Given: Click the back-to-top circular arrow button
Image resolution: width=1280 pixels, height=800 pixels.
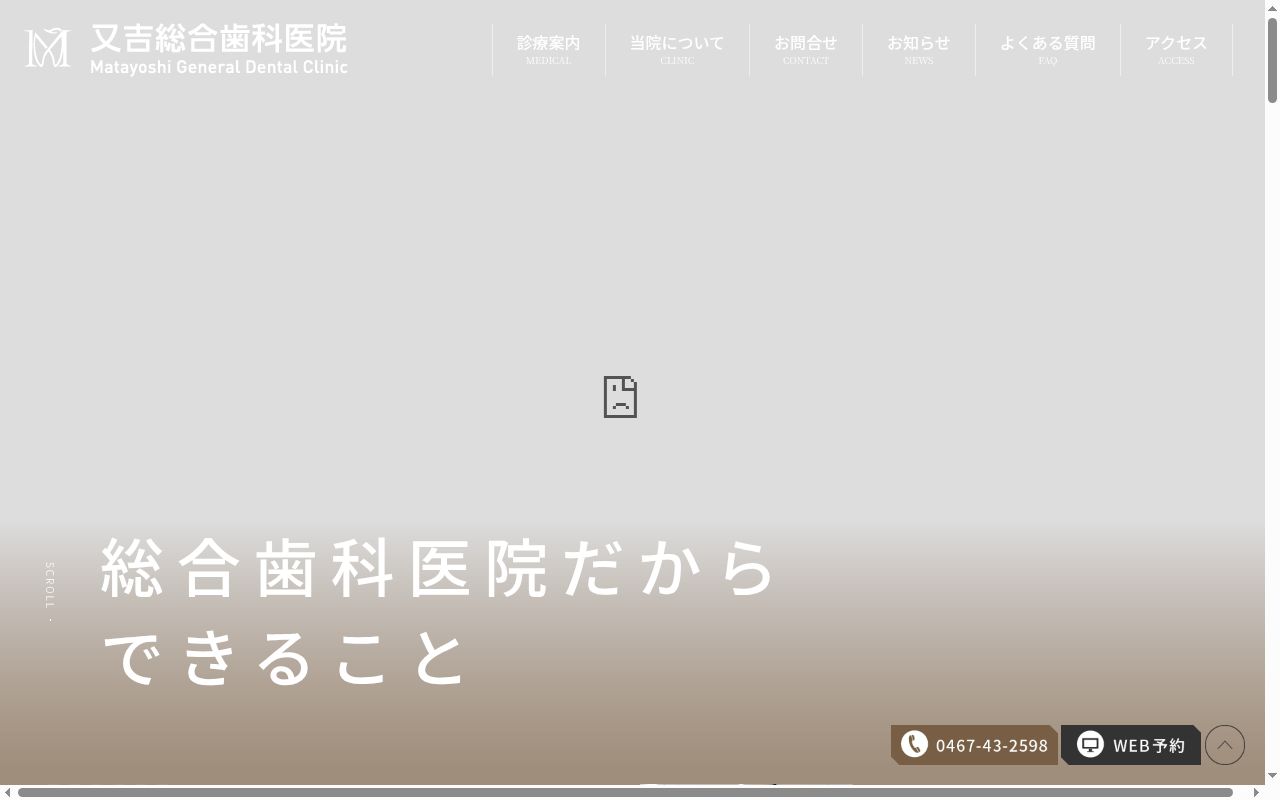Looking at the screenshot, I should (x=1225, y=745).
